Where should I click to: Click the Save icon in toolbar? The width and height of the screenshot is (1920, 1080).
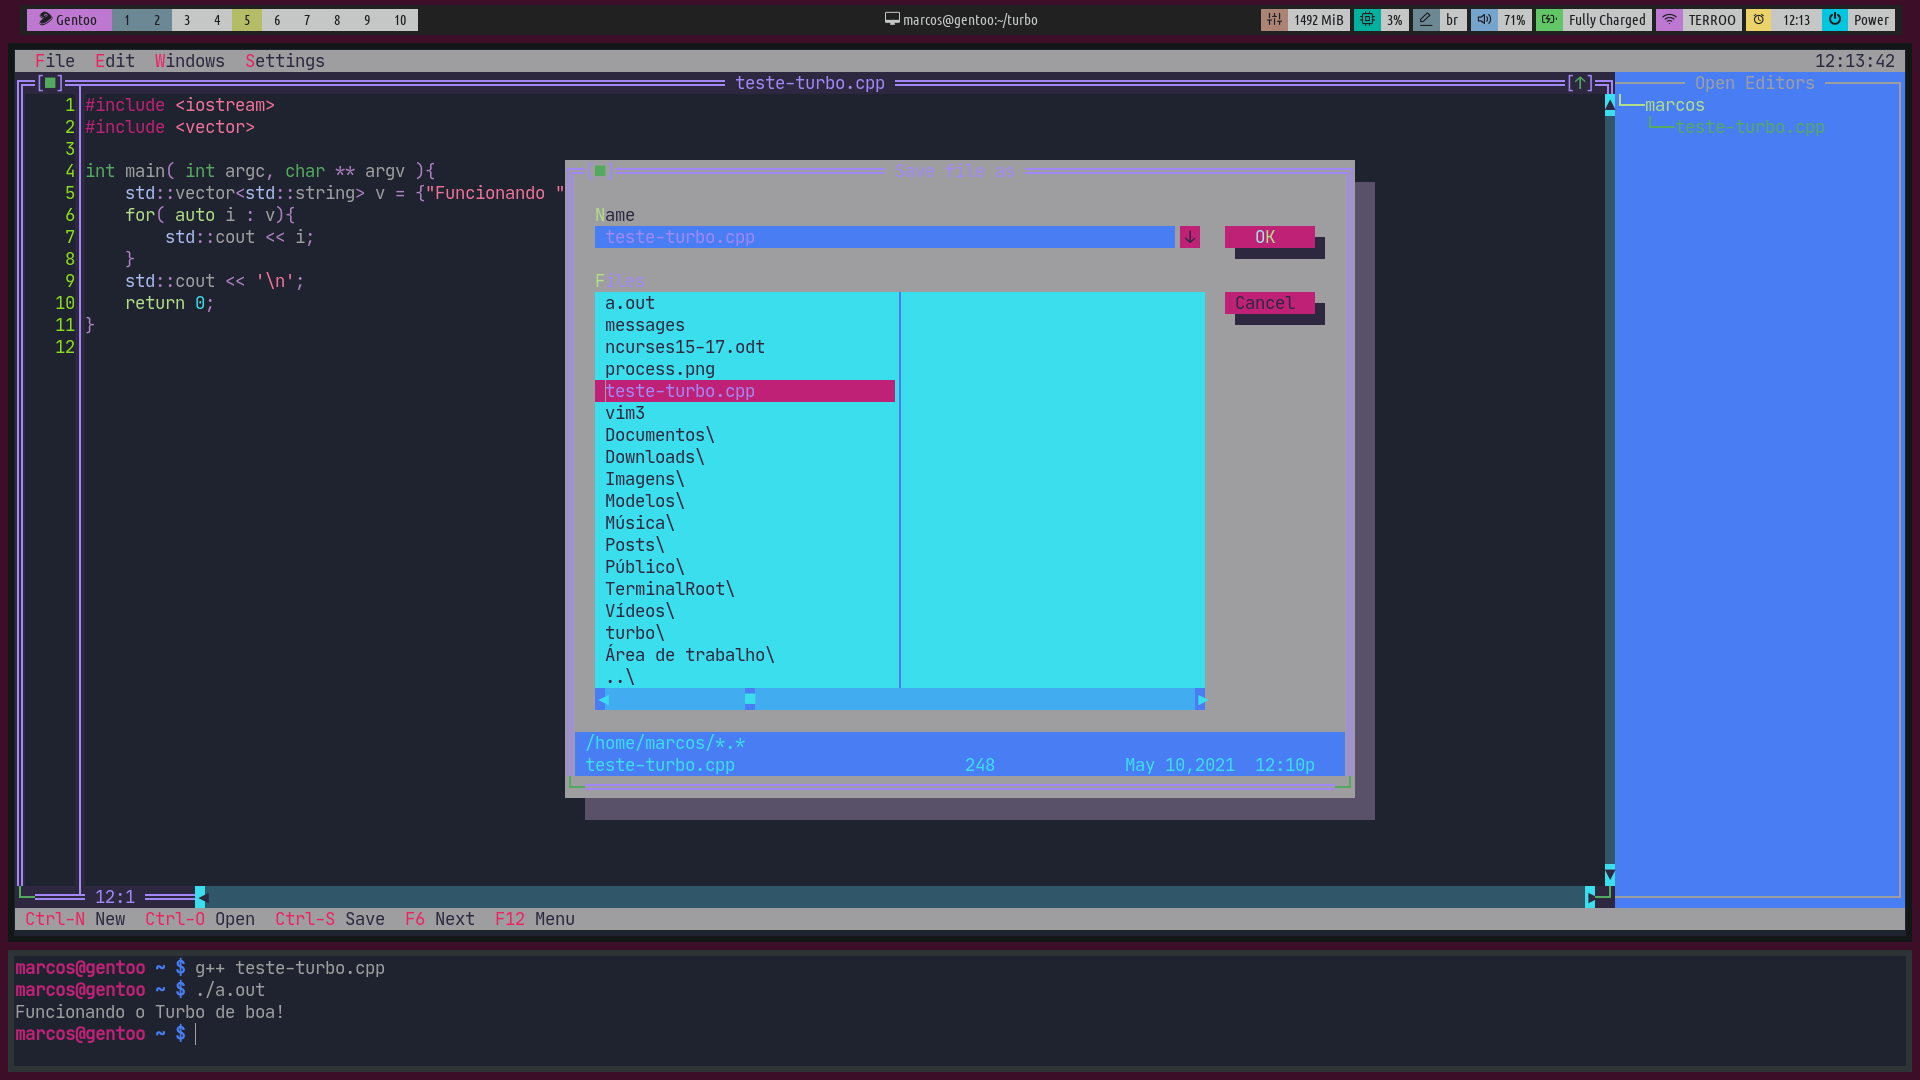point(363,919)
